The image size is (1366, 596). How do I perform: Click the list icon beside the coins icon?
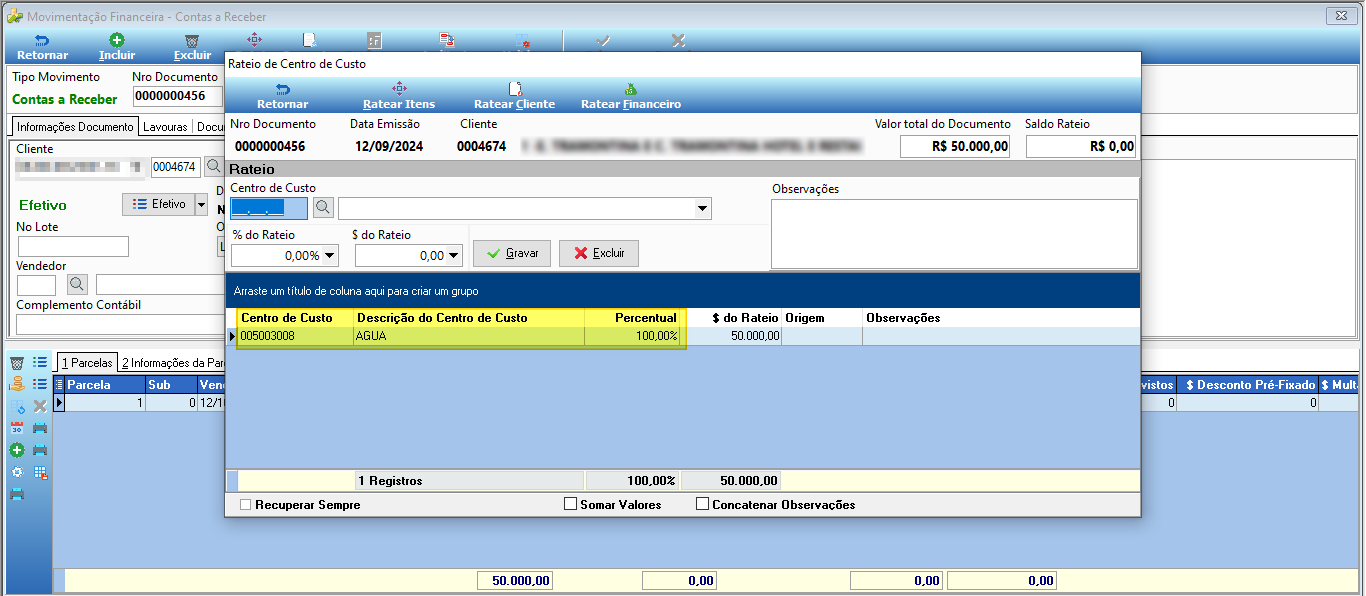(40, 384)
